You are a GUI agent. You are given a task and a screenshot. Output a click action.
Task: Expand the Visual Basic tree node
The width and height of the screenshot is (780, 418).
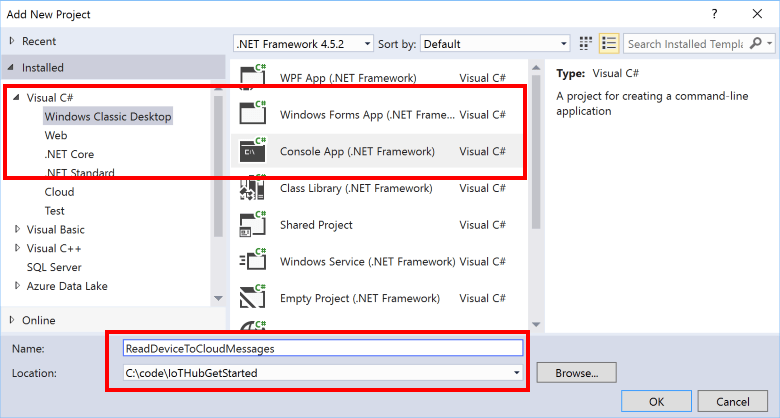[x=17, y=229]
